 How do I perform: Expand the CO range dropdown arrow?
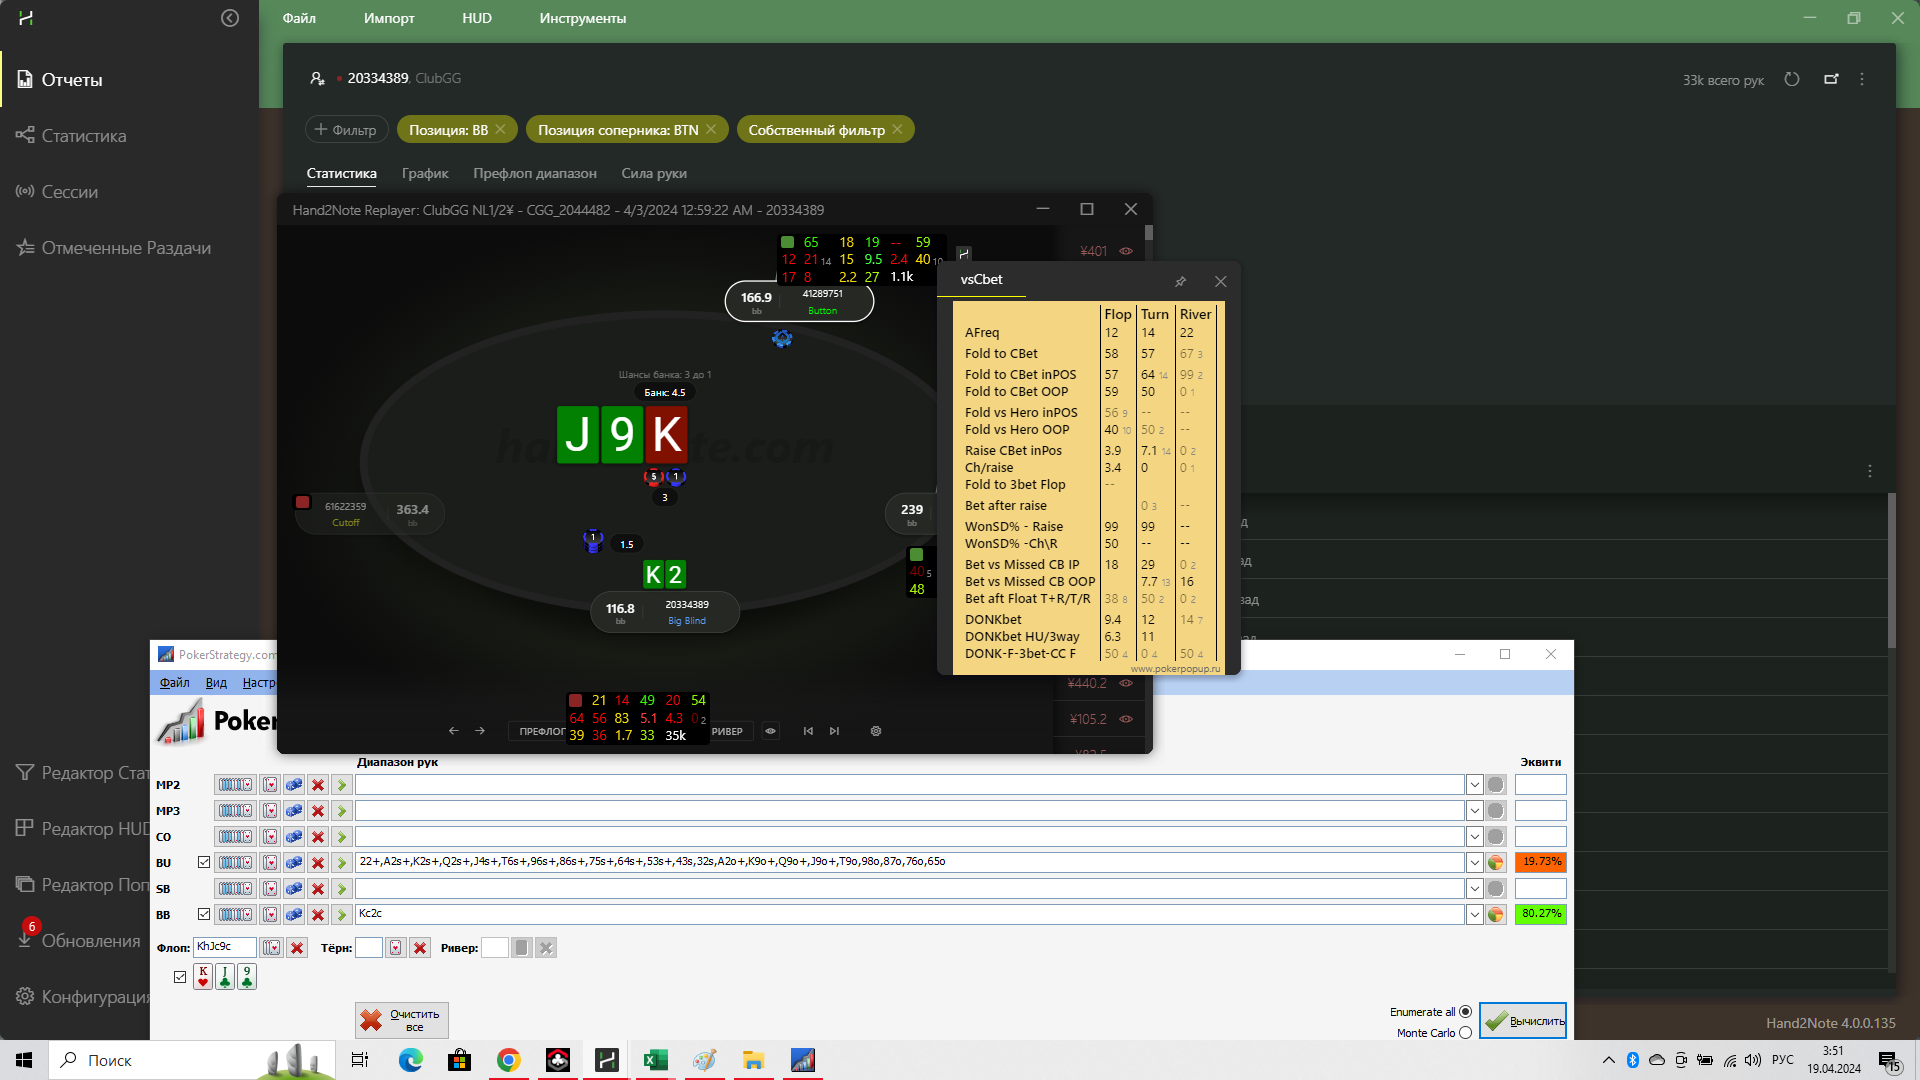1474,837
